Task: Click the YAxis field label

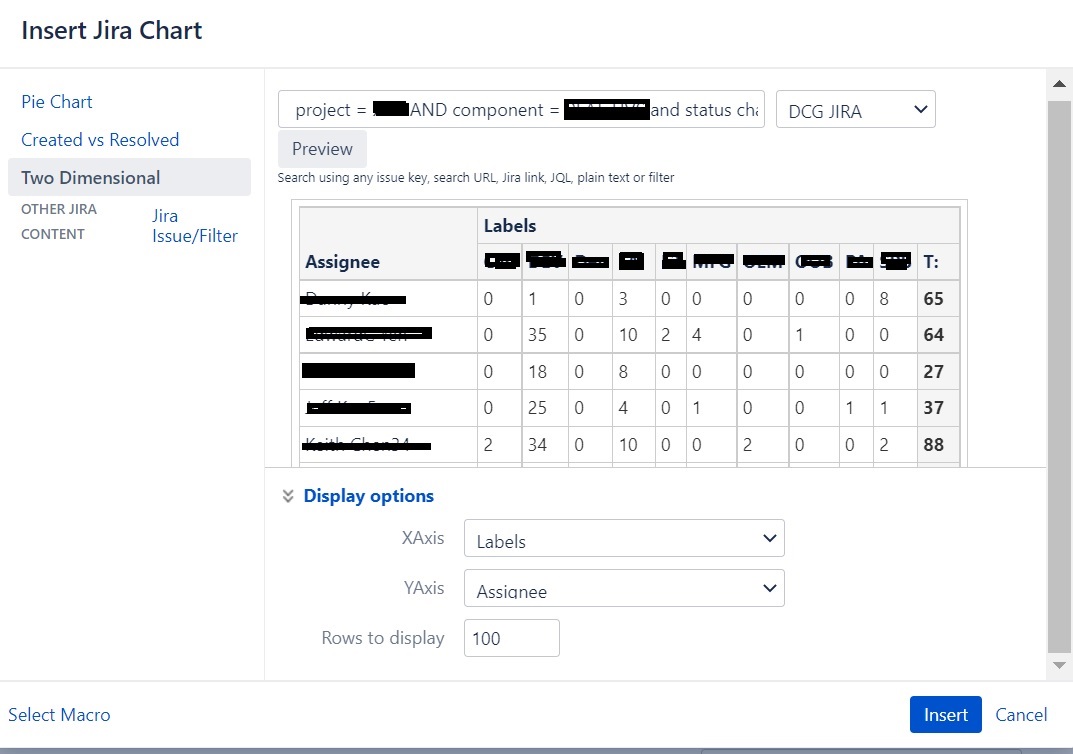Action: [x=424, y=588]
